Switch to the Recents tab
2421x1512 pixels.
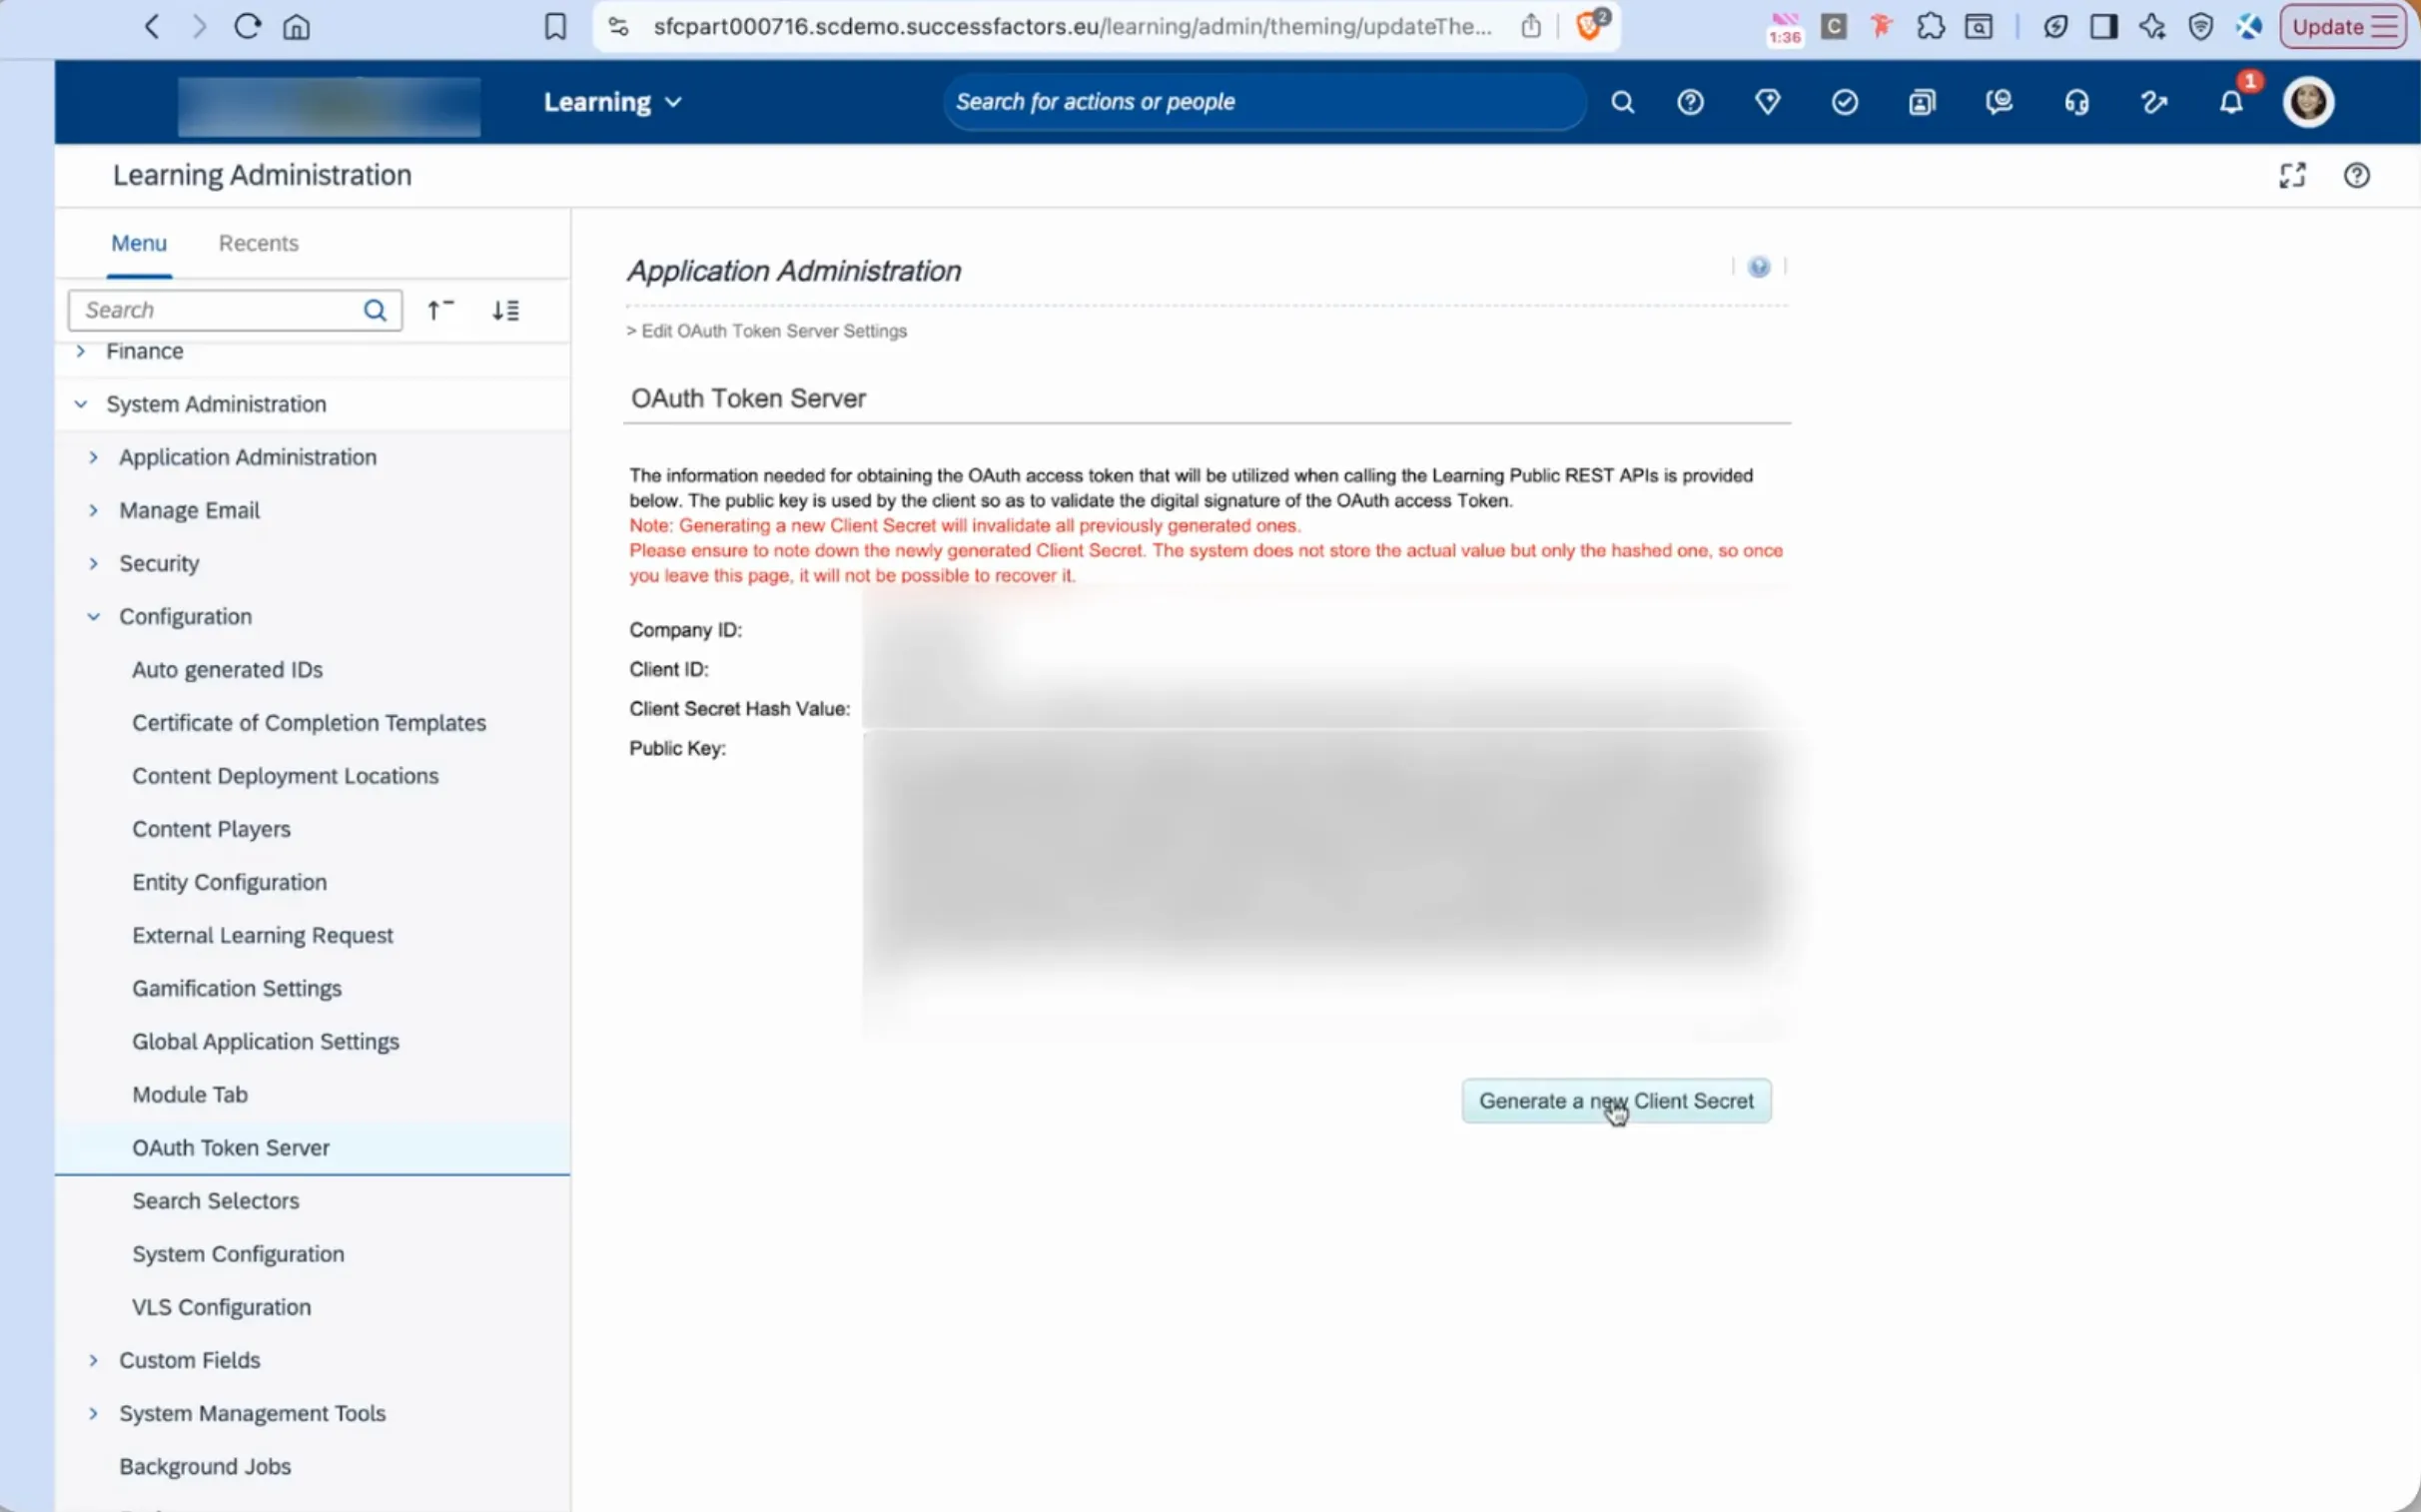click(x=258, y=243)
